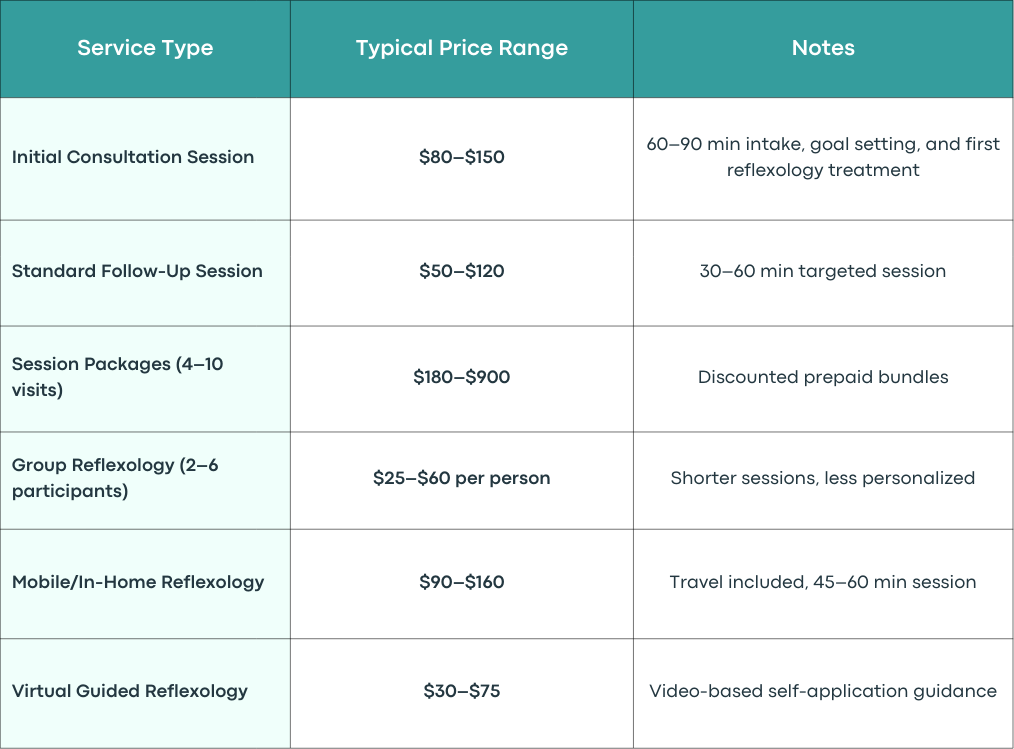The width and height of the screenshot is (1014, 749).
Task: Select the Standard Follow-Up Session cell
Action: [x=145, y=273]
